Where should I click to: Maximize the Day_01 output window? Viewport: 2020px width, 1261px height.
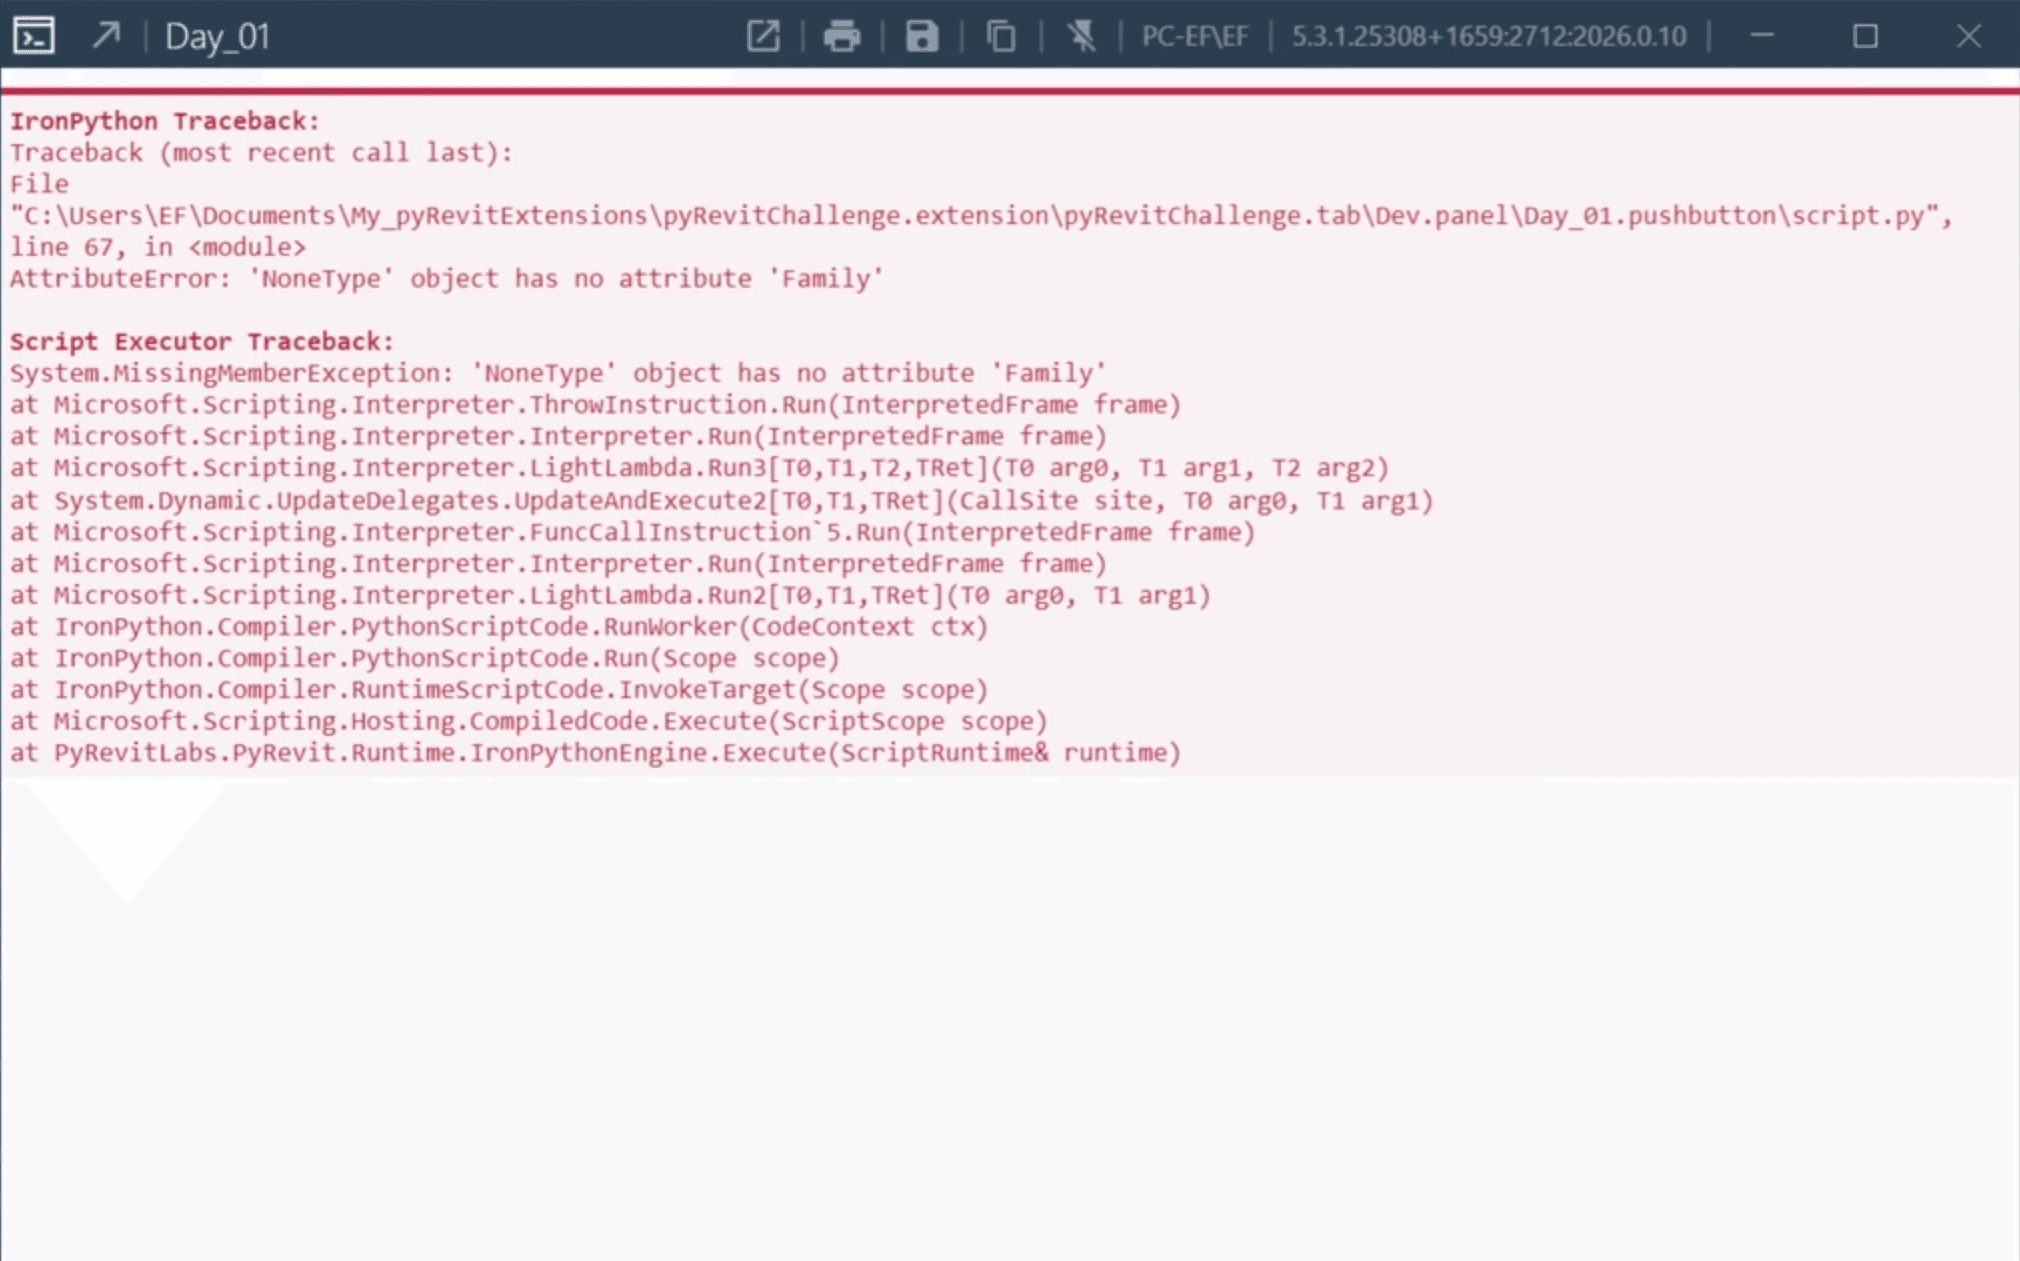coord(1865,36)
